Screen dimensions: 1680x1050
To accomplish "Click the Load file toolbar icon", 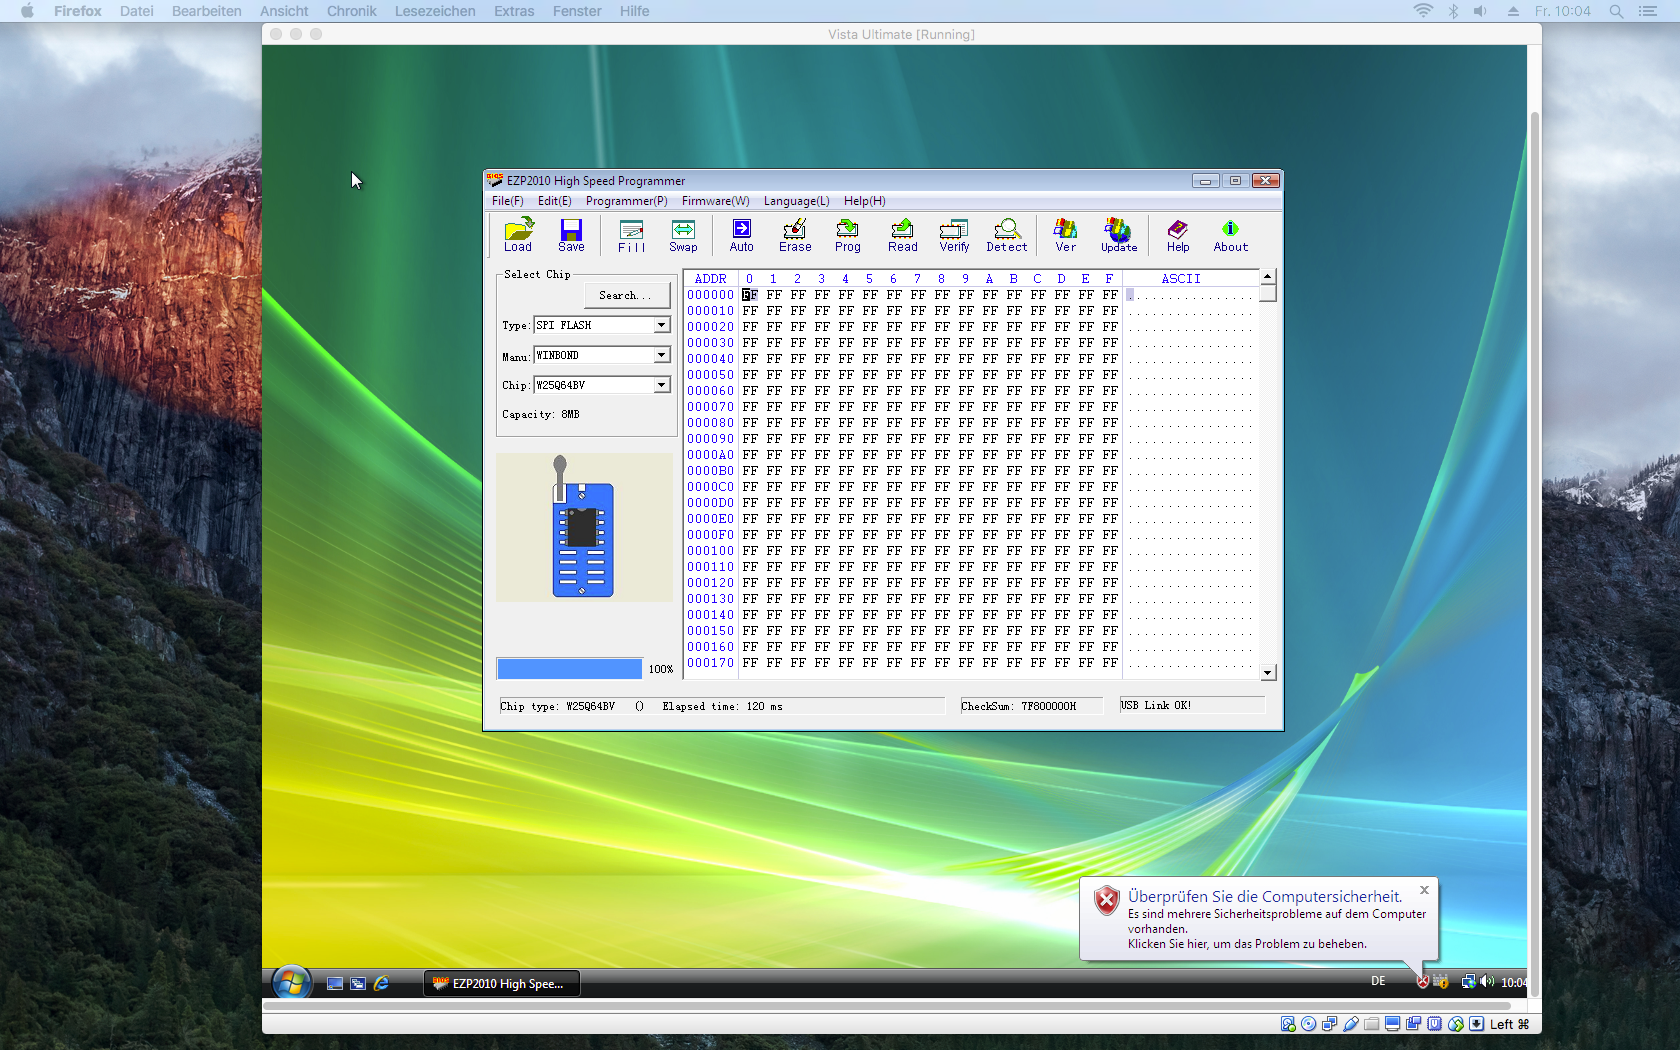I will point(518,235).
